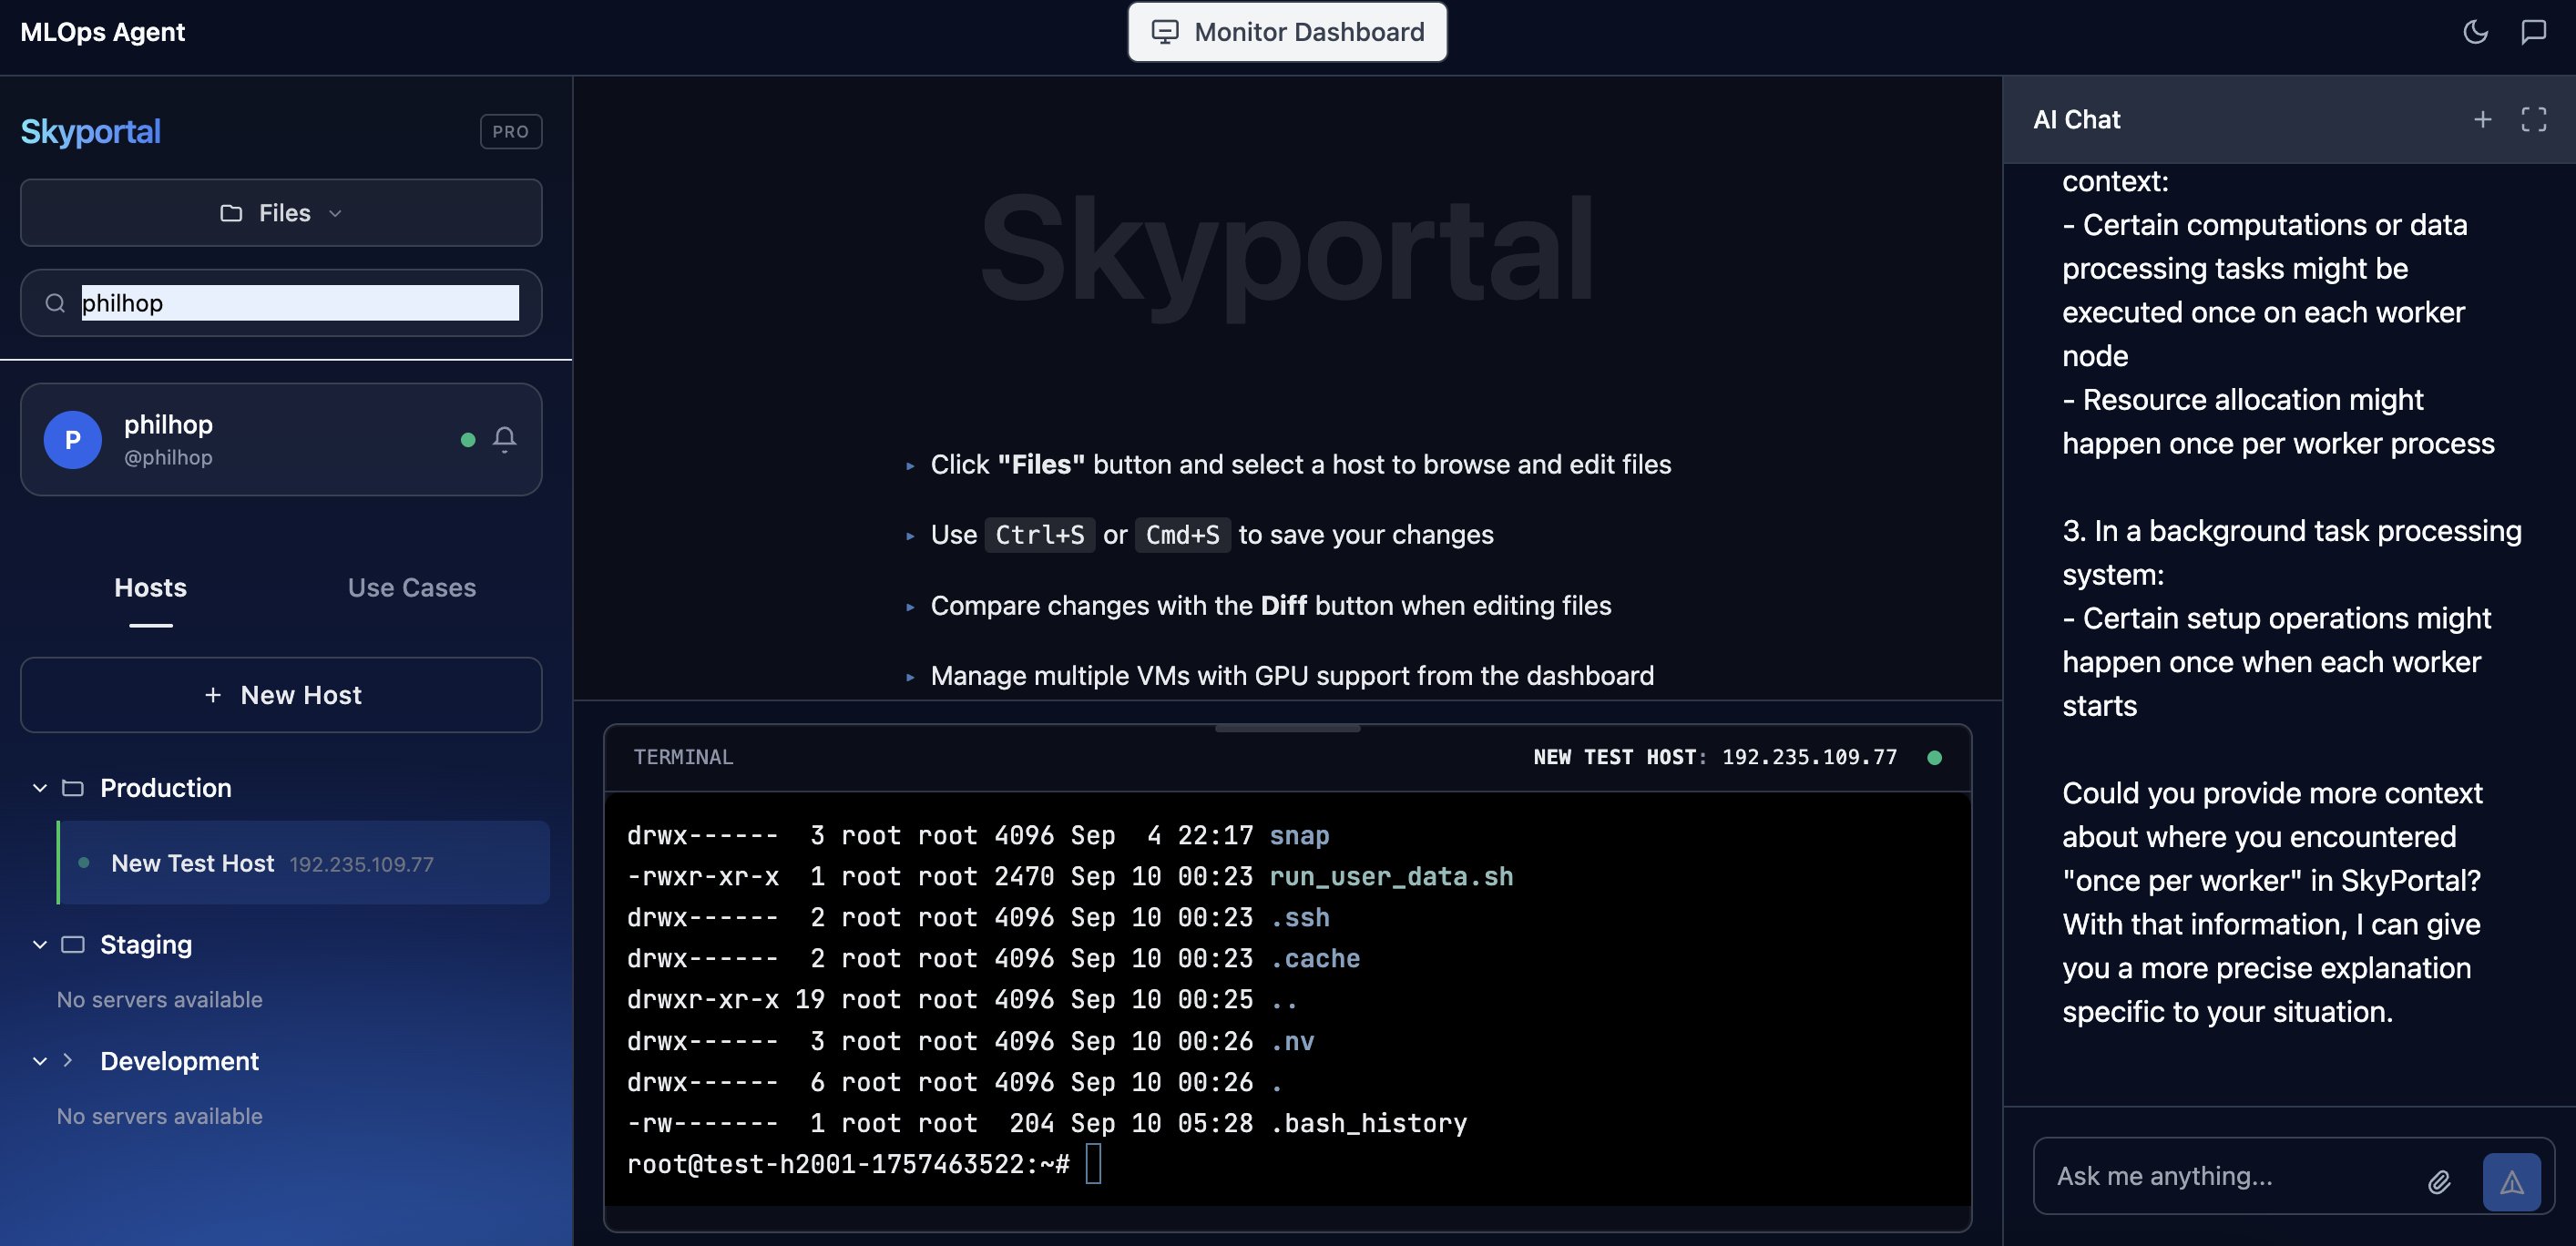Click the green connection indicator in terminal header
Image resolution: width=2576 pixels, height=1246 pixels.
[1936, 757]
